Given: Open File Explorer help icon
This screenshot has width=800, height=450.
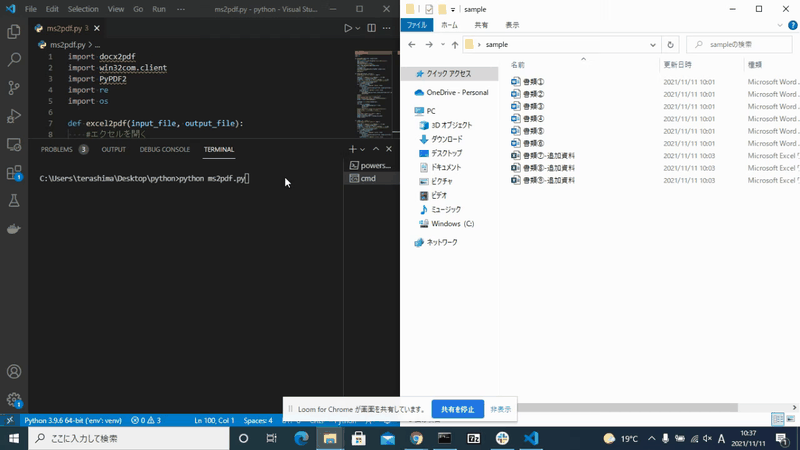Looking at the screenshot, I should tap(792, 25).
